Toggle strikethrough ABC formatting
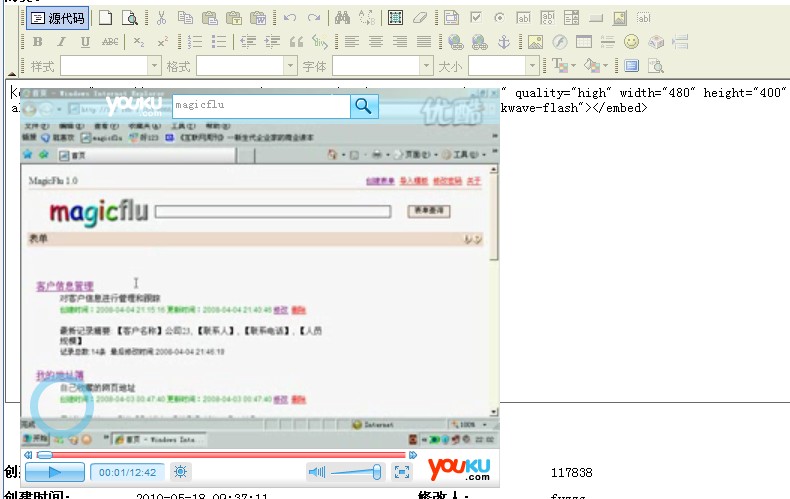The height and width of the screenshot is (499, 790). click(x=110, y=42)
